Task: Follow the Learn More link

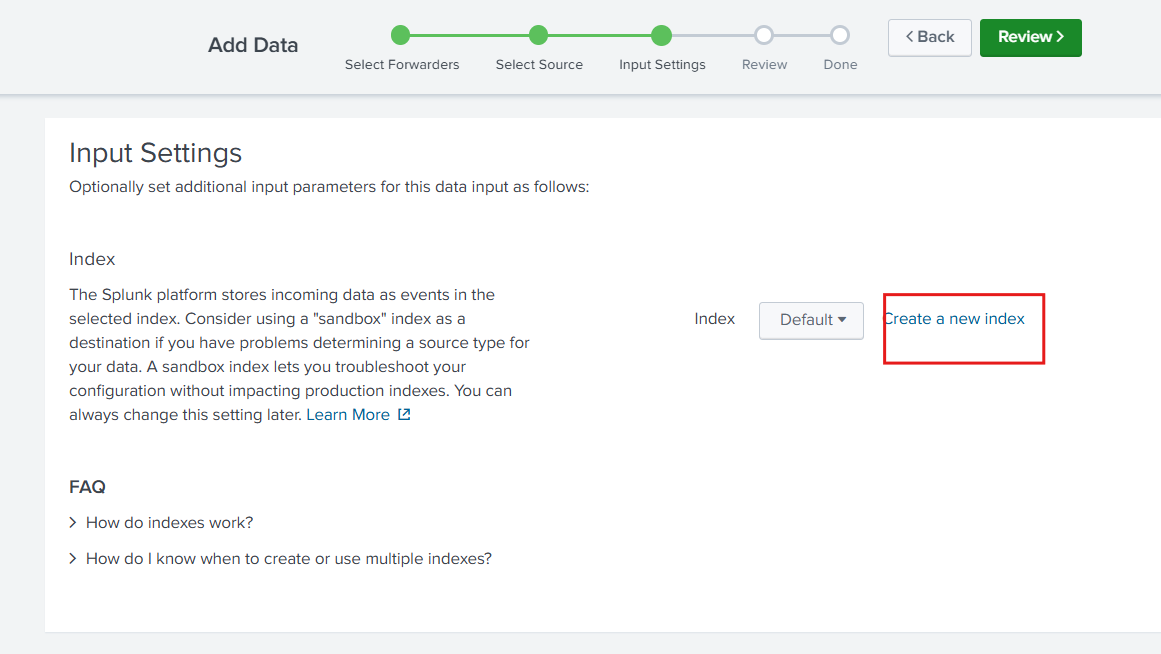Action: click(x=348, y=415)
